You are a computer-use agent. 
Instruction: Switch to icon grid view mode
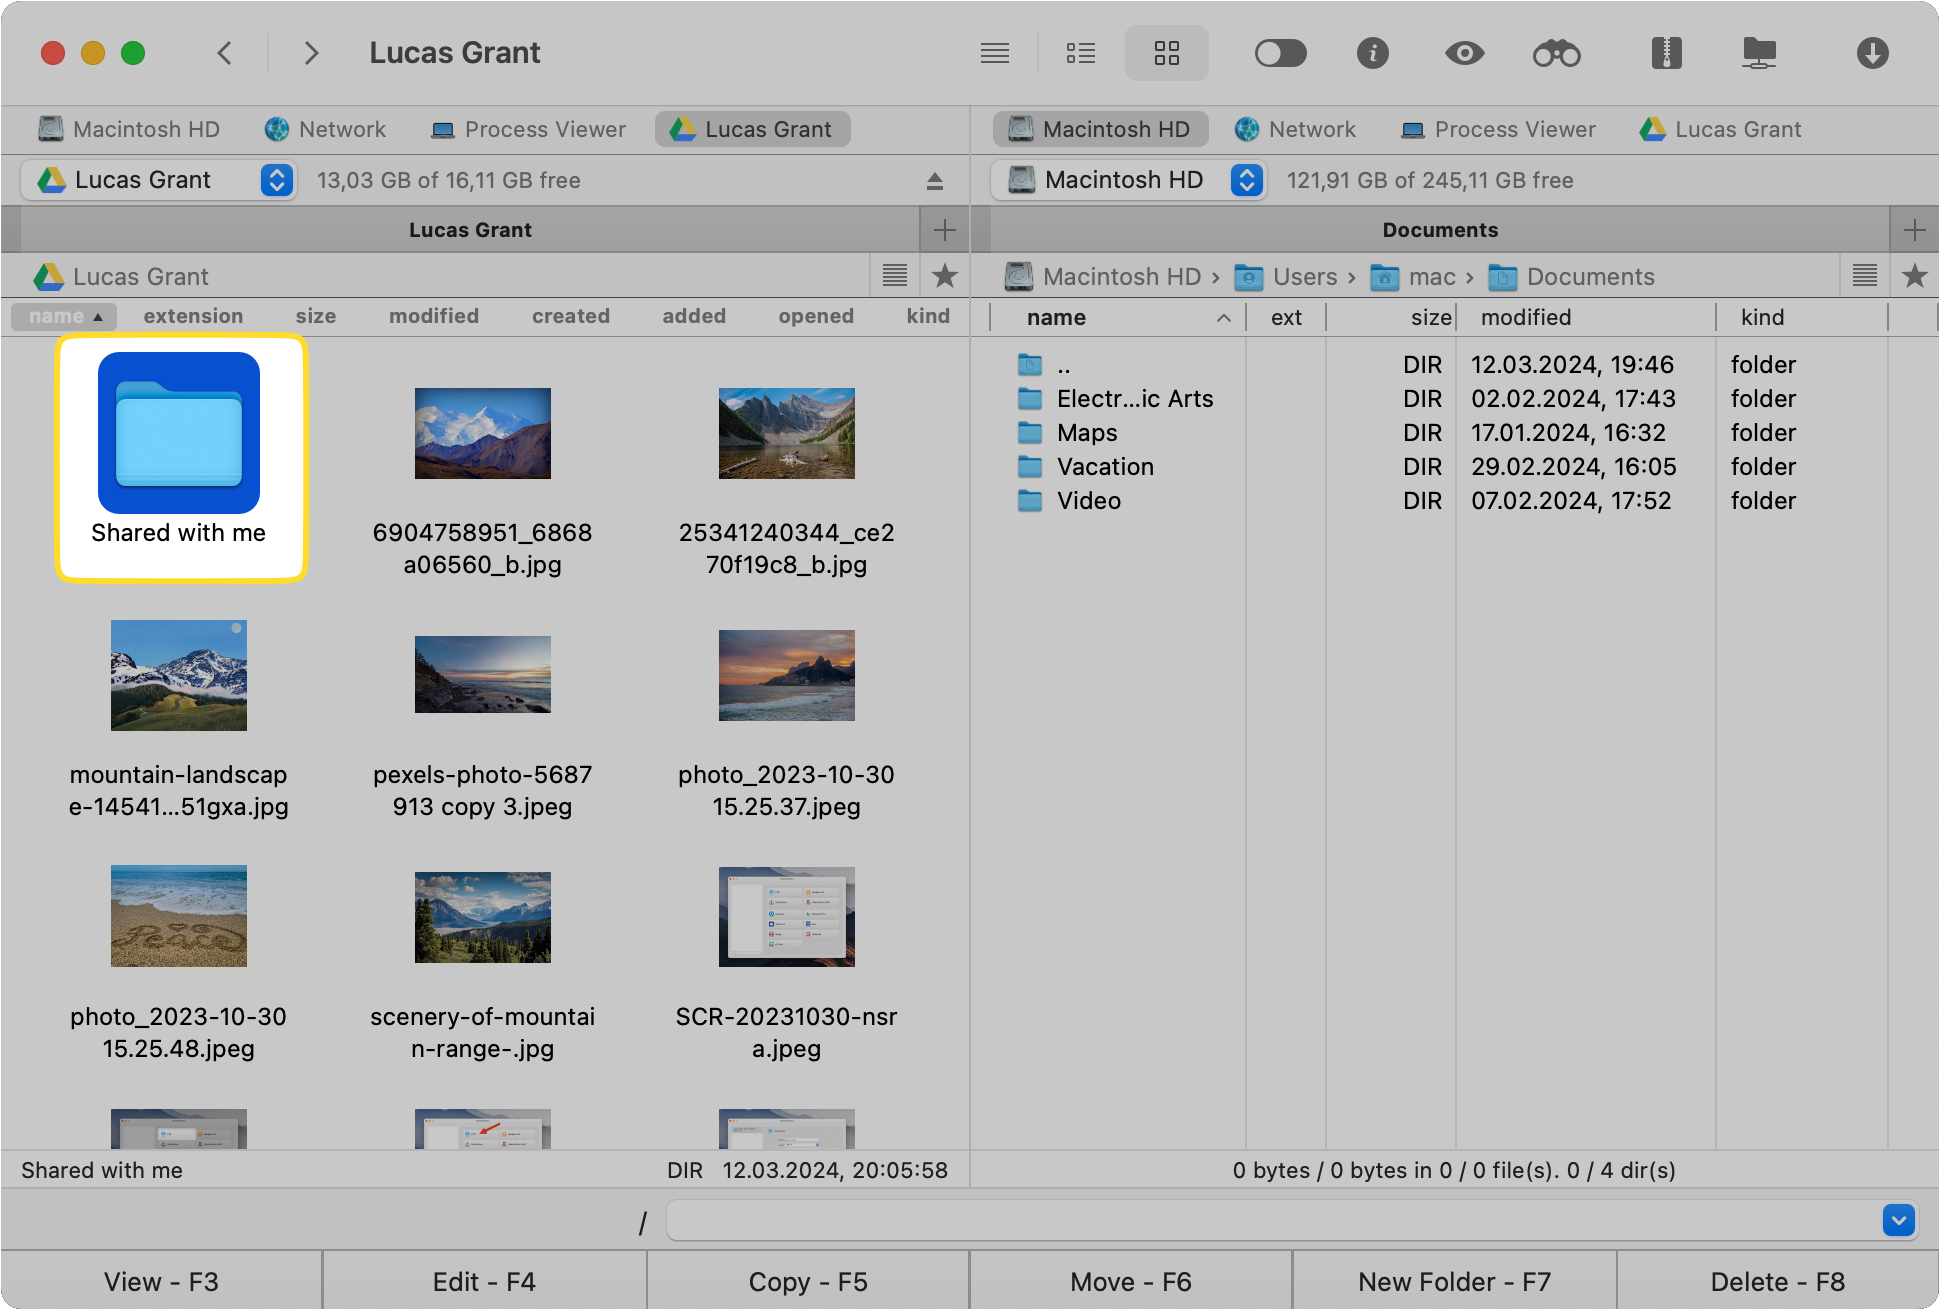[x=1166, y=53]
